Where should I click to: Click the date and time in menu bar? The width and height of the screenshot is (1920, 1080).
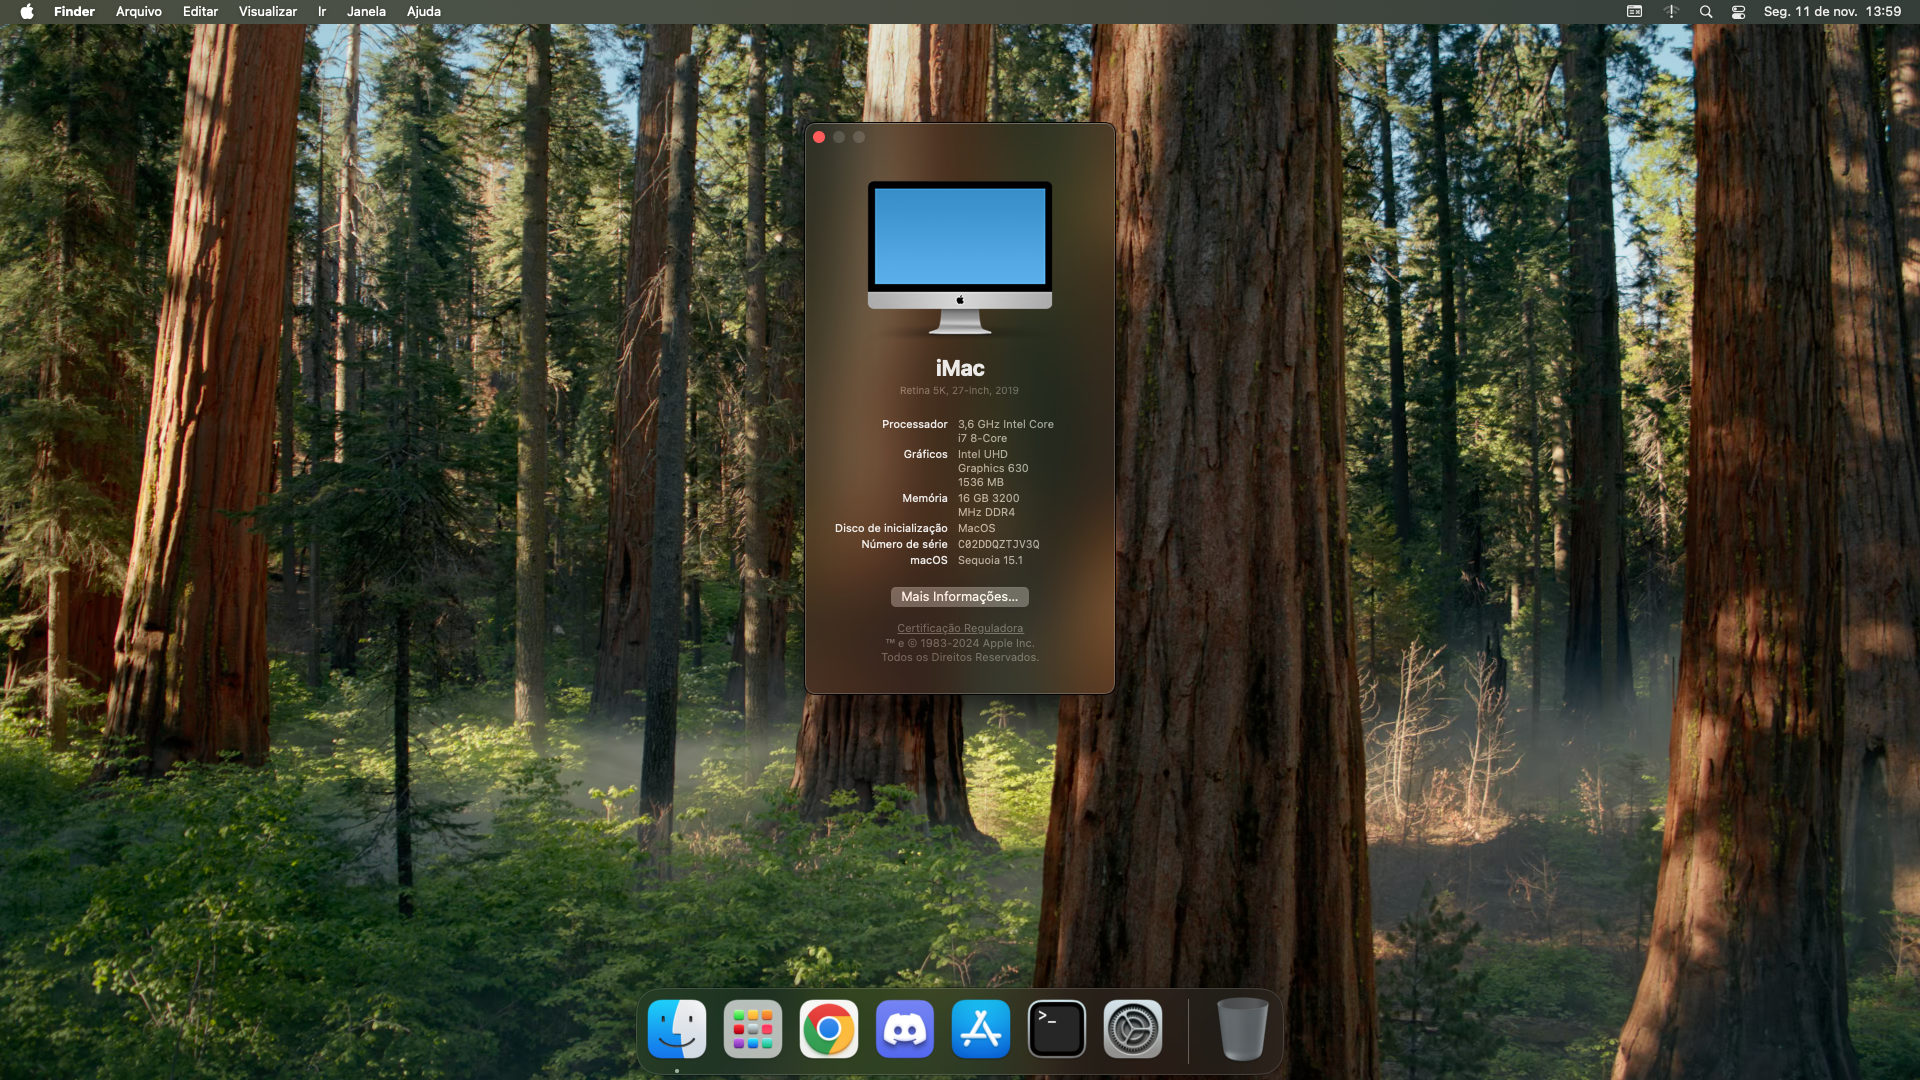click(1832, 12)
